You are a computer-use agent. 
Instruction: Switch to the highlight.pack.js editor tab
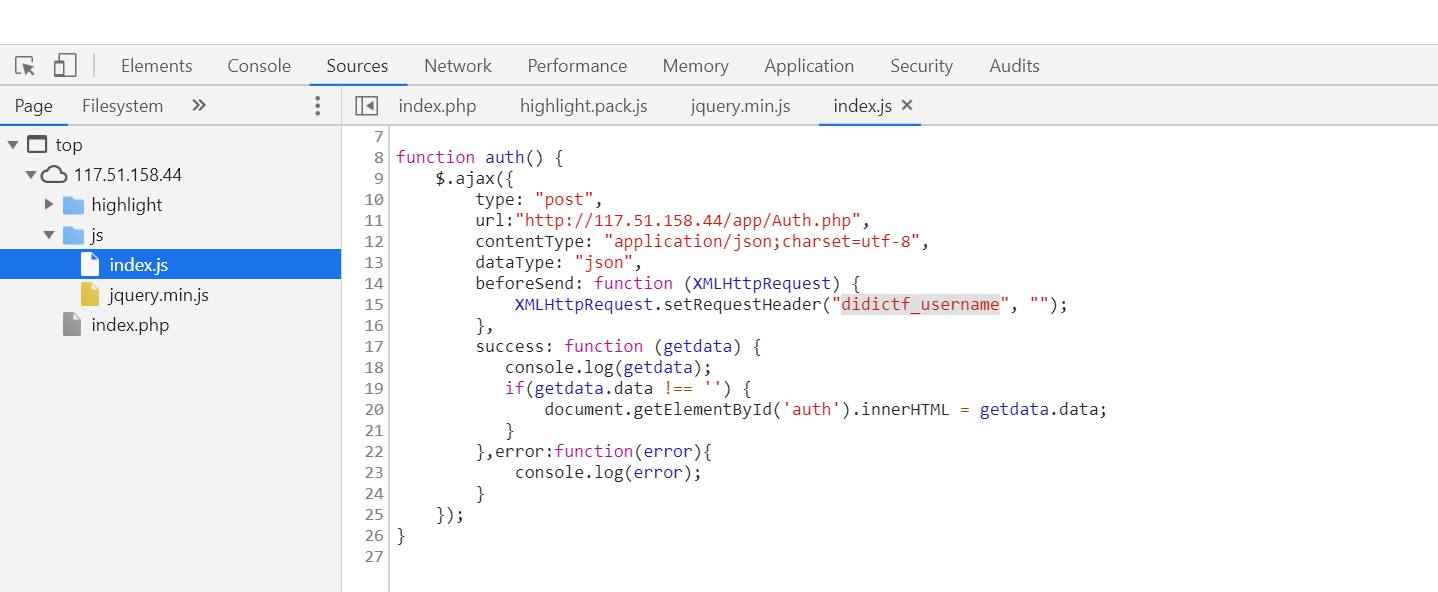[584, 106]
